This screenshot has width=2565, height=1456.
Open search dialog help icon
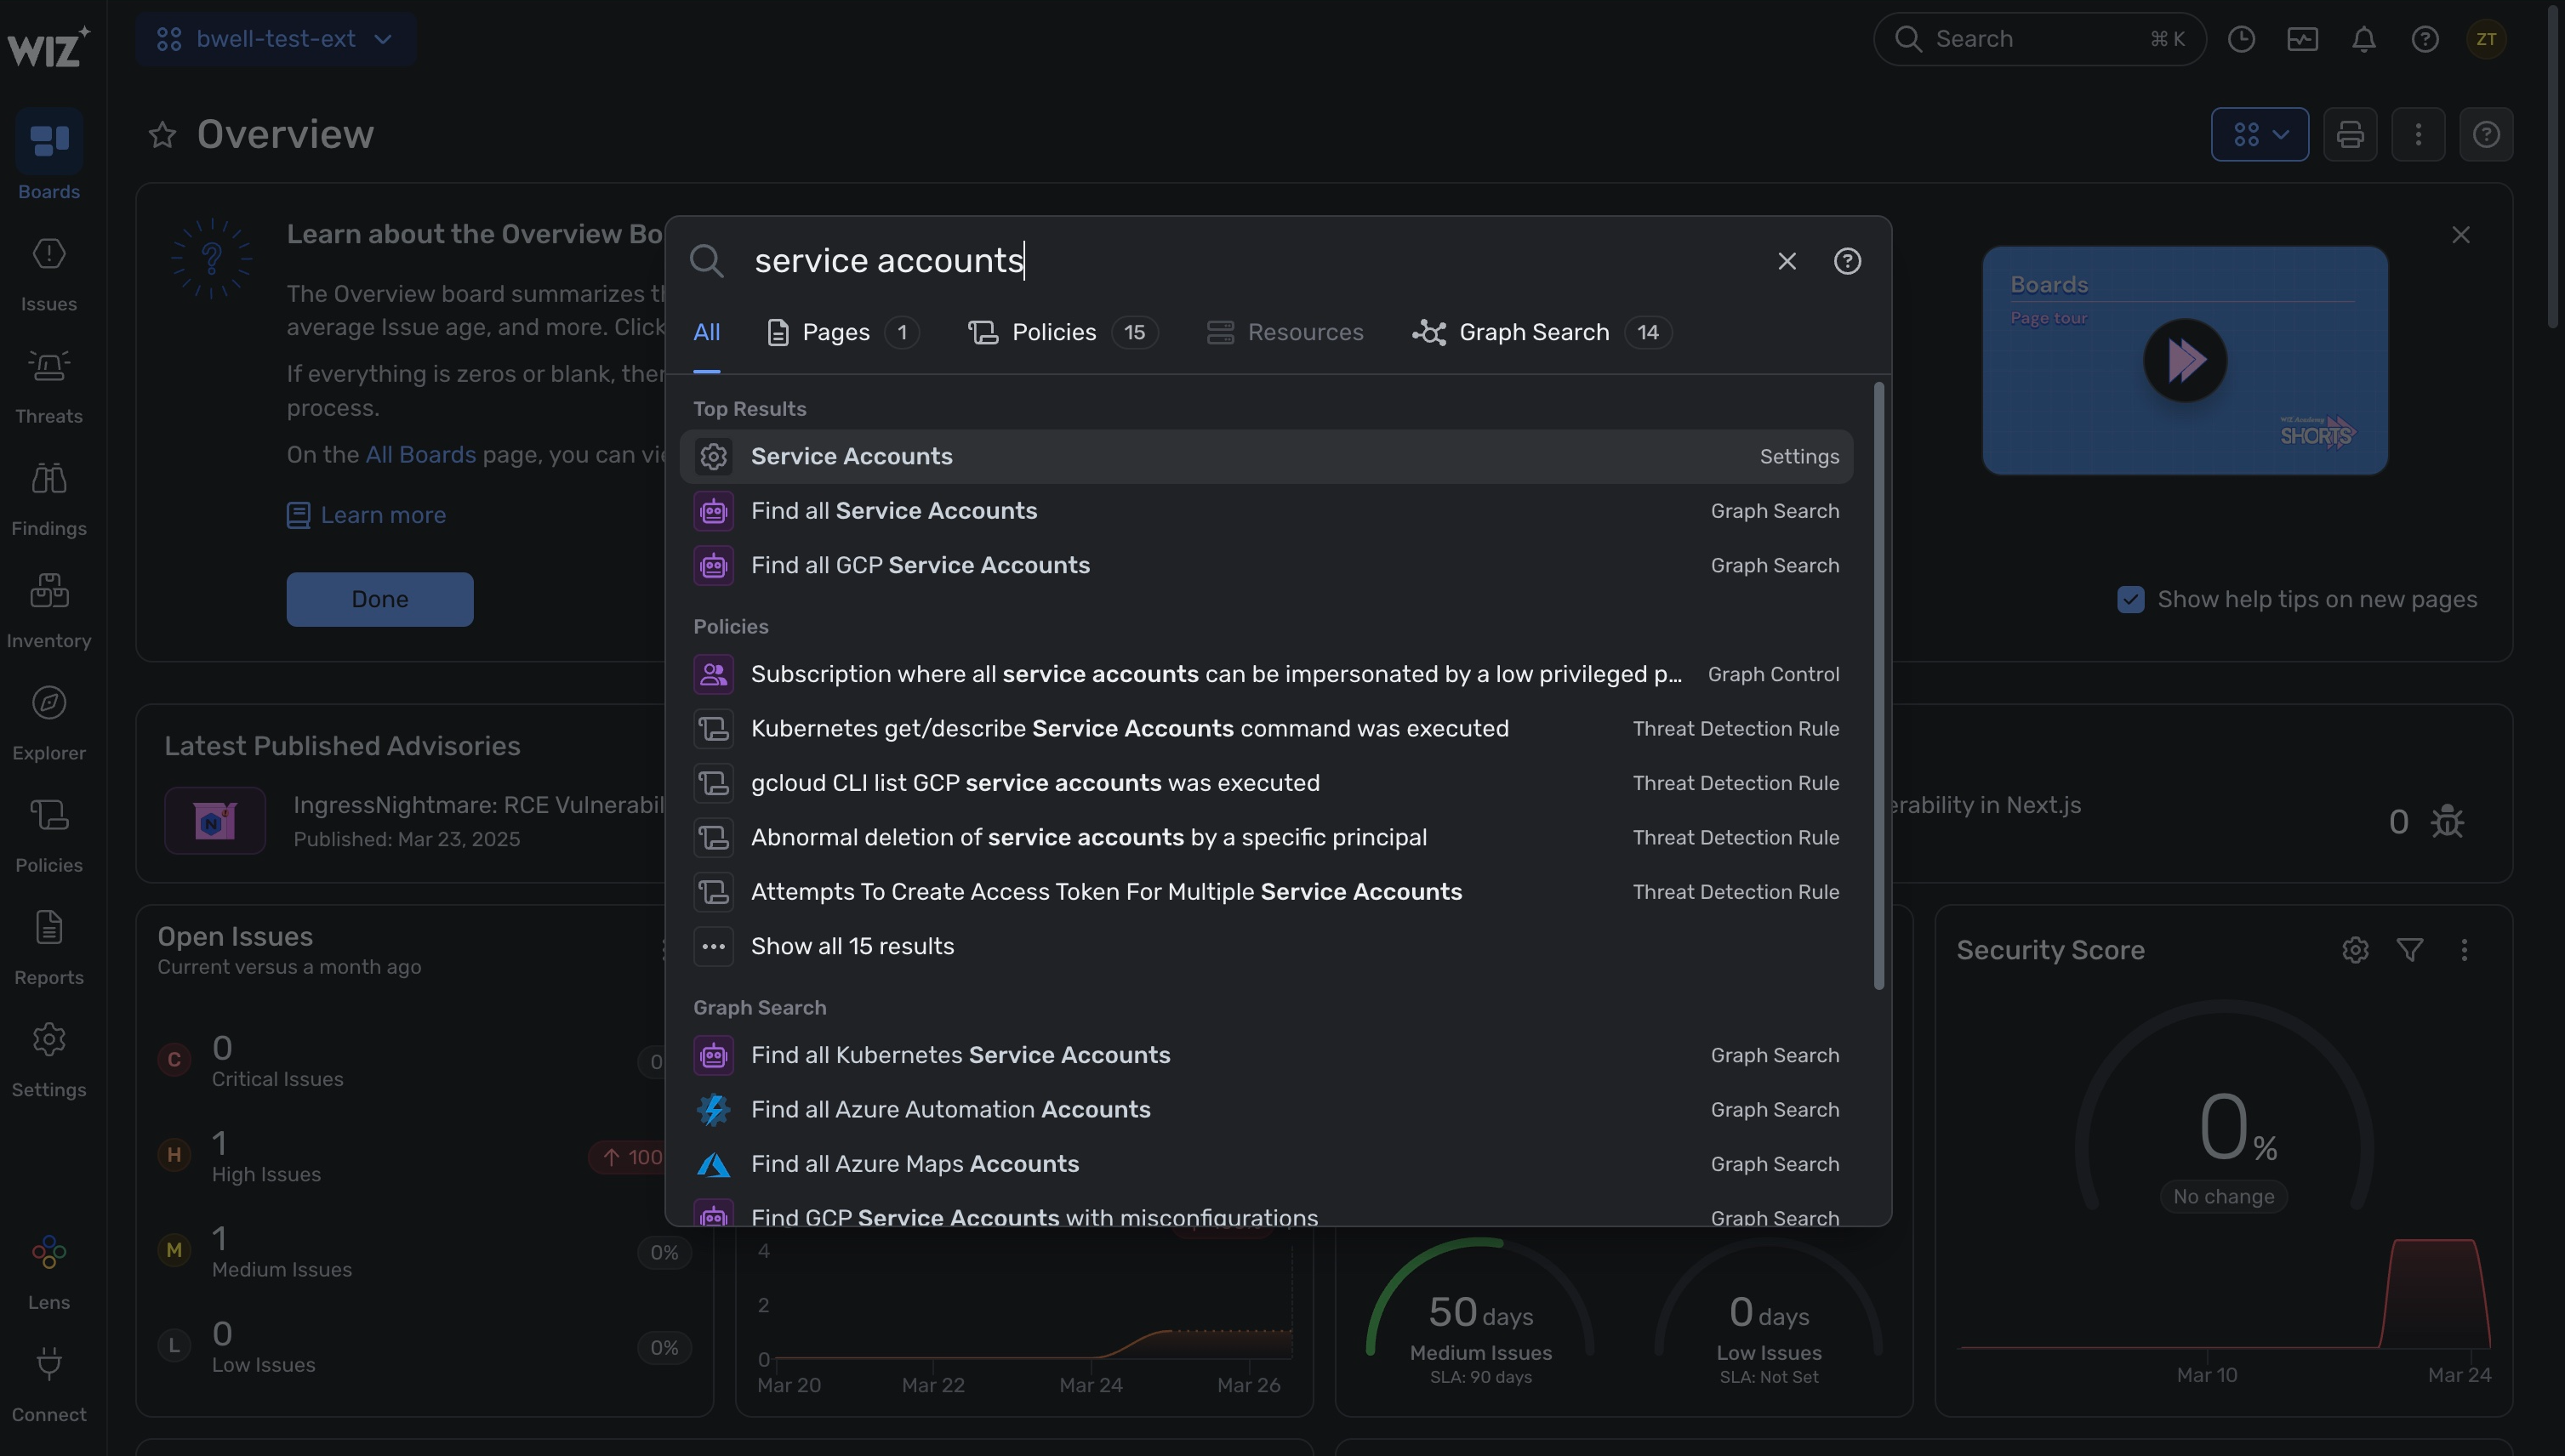click(1847, 261)
